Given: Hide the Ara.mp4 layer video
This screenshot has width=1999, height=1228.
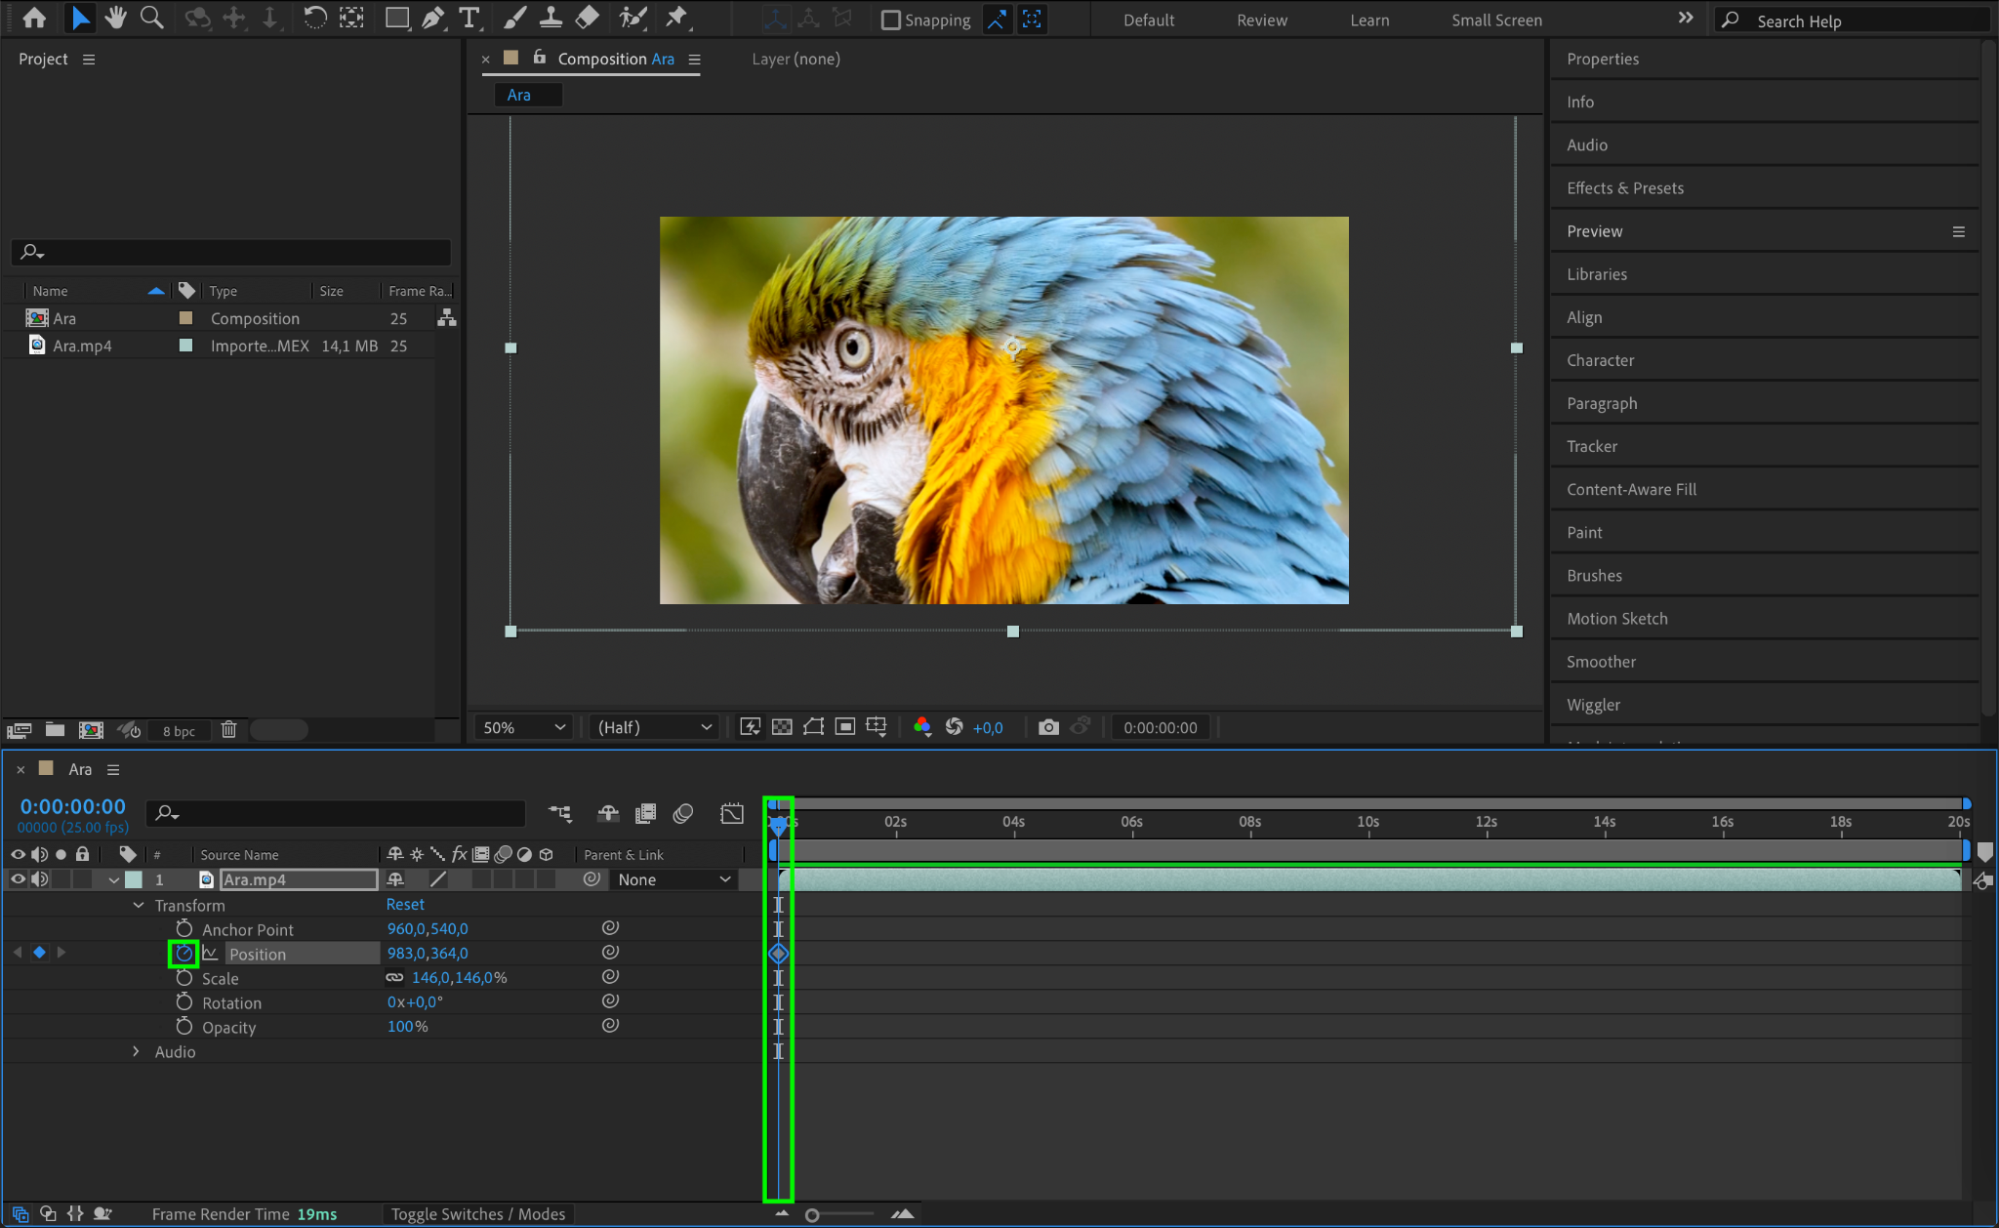Looking at the screenshot, I should point(18,879).
